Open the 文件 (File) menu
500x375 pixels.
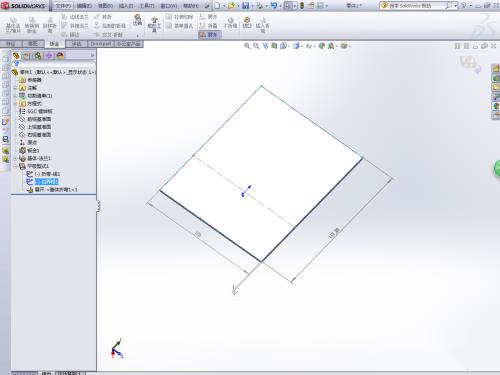(63, 6)
